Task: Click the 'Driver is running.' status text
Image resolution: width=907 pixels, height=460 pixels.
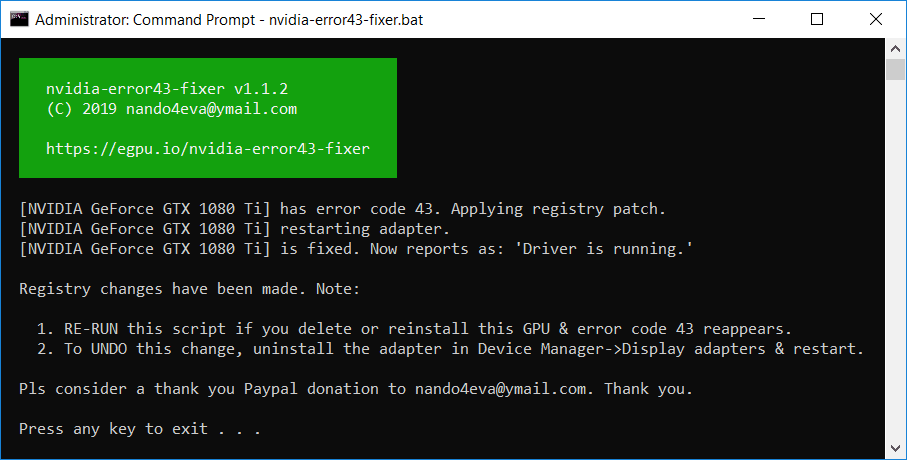Action: [607, 249]
